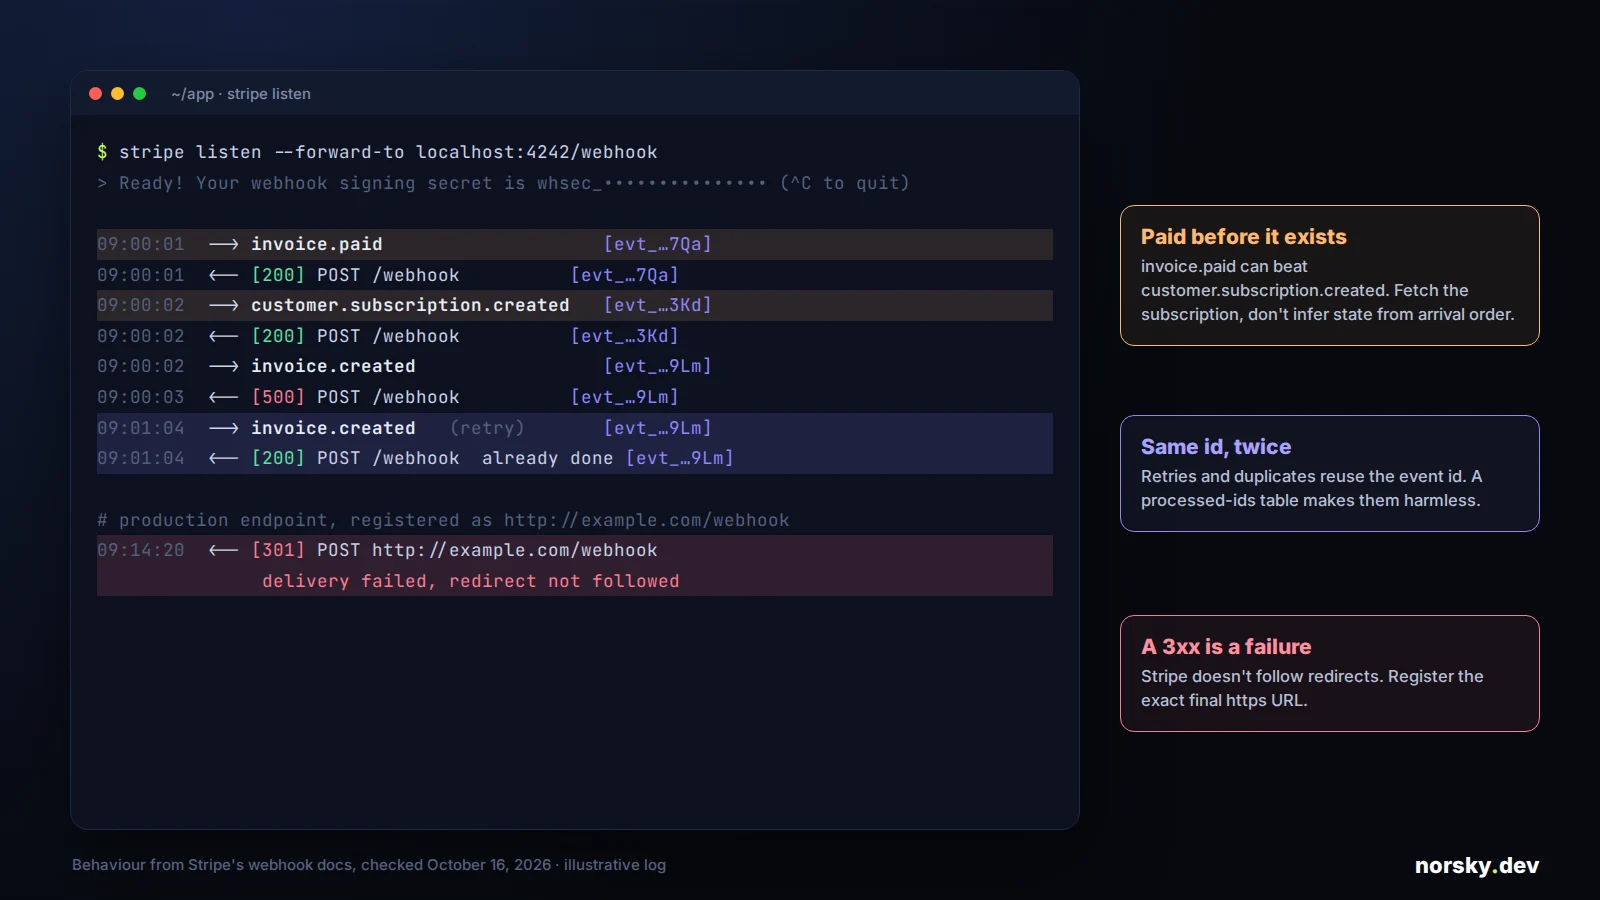Click the '# production endpoint' comment line
Viewport: 1600px width, 900px height.
pyautogui.click(x=443, y=520)
